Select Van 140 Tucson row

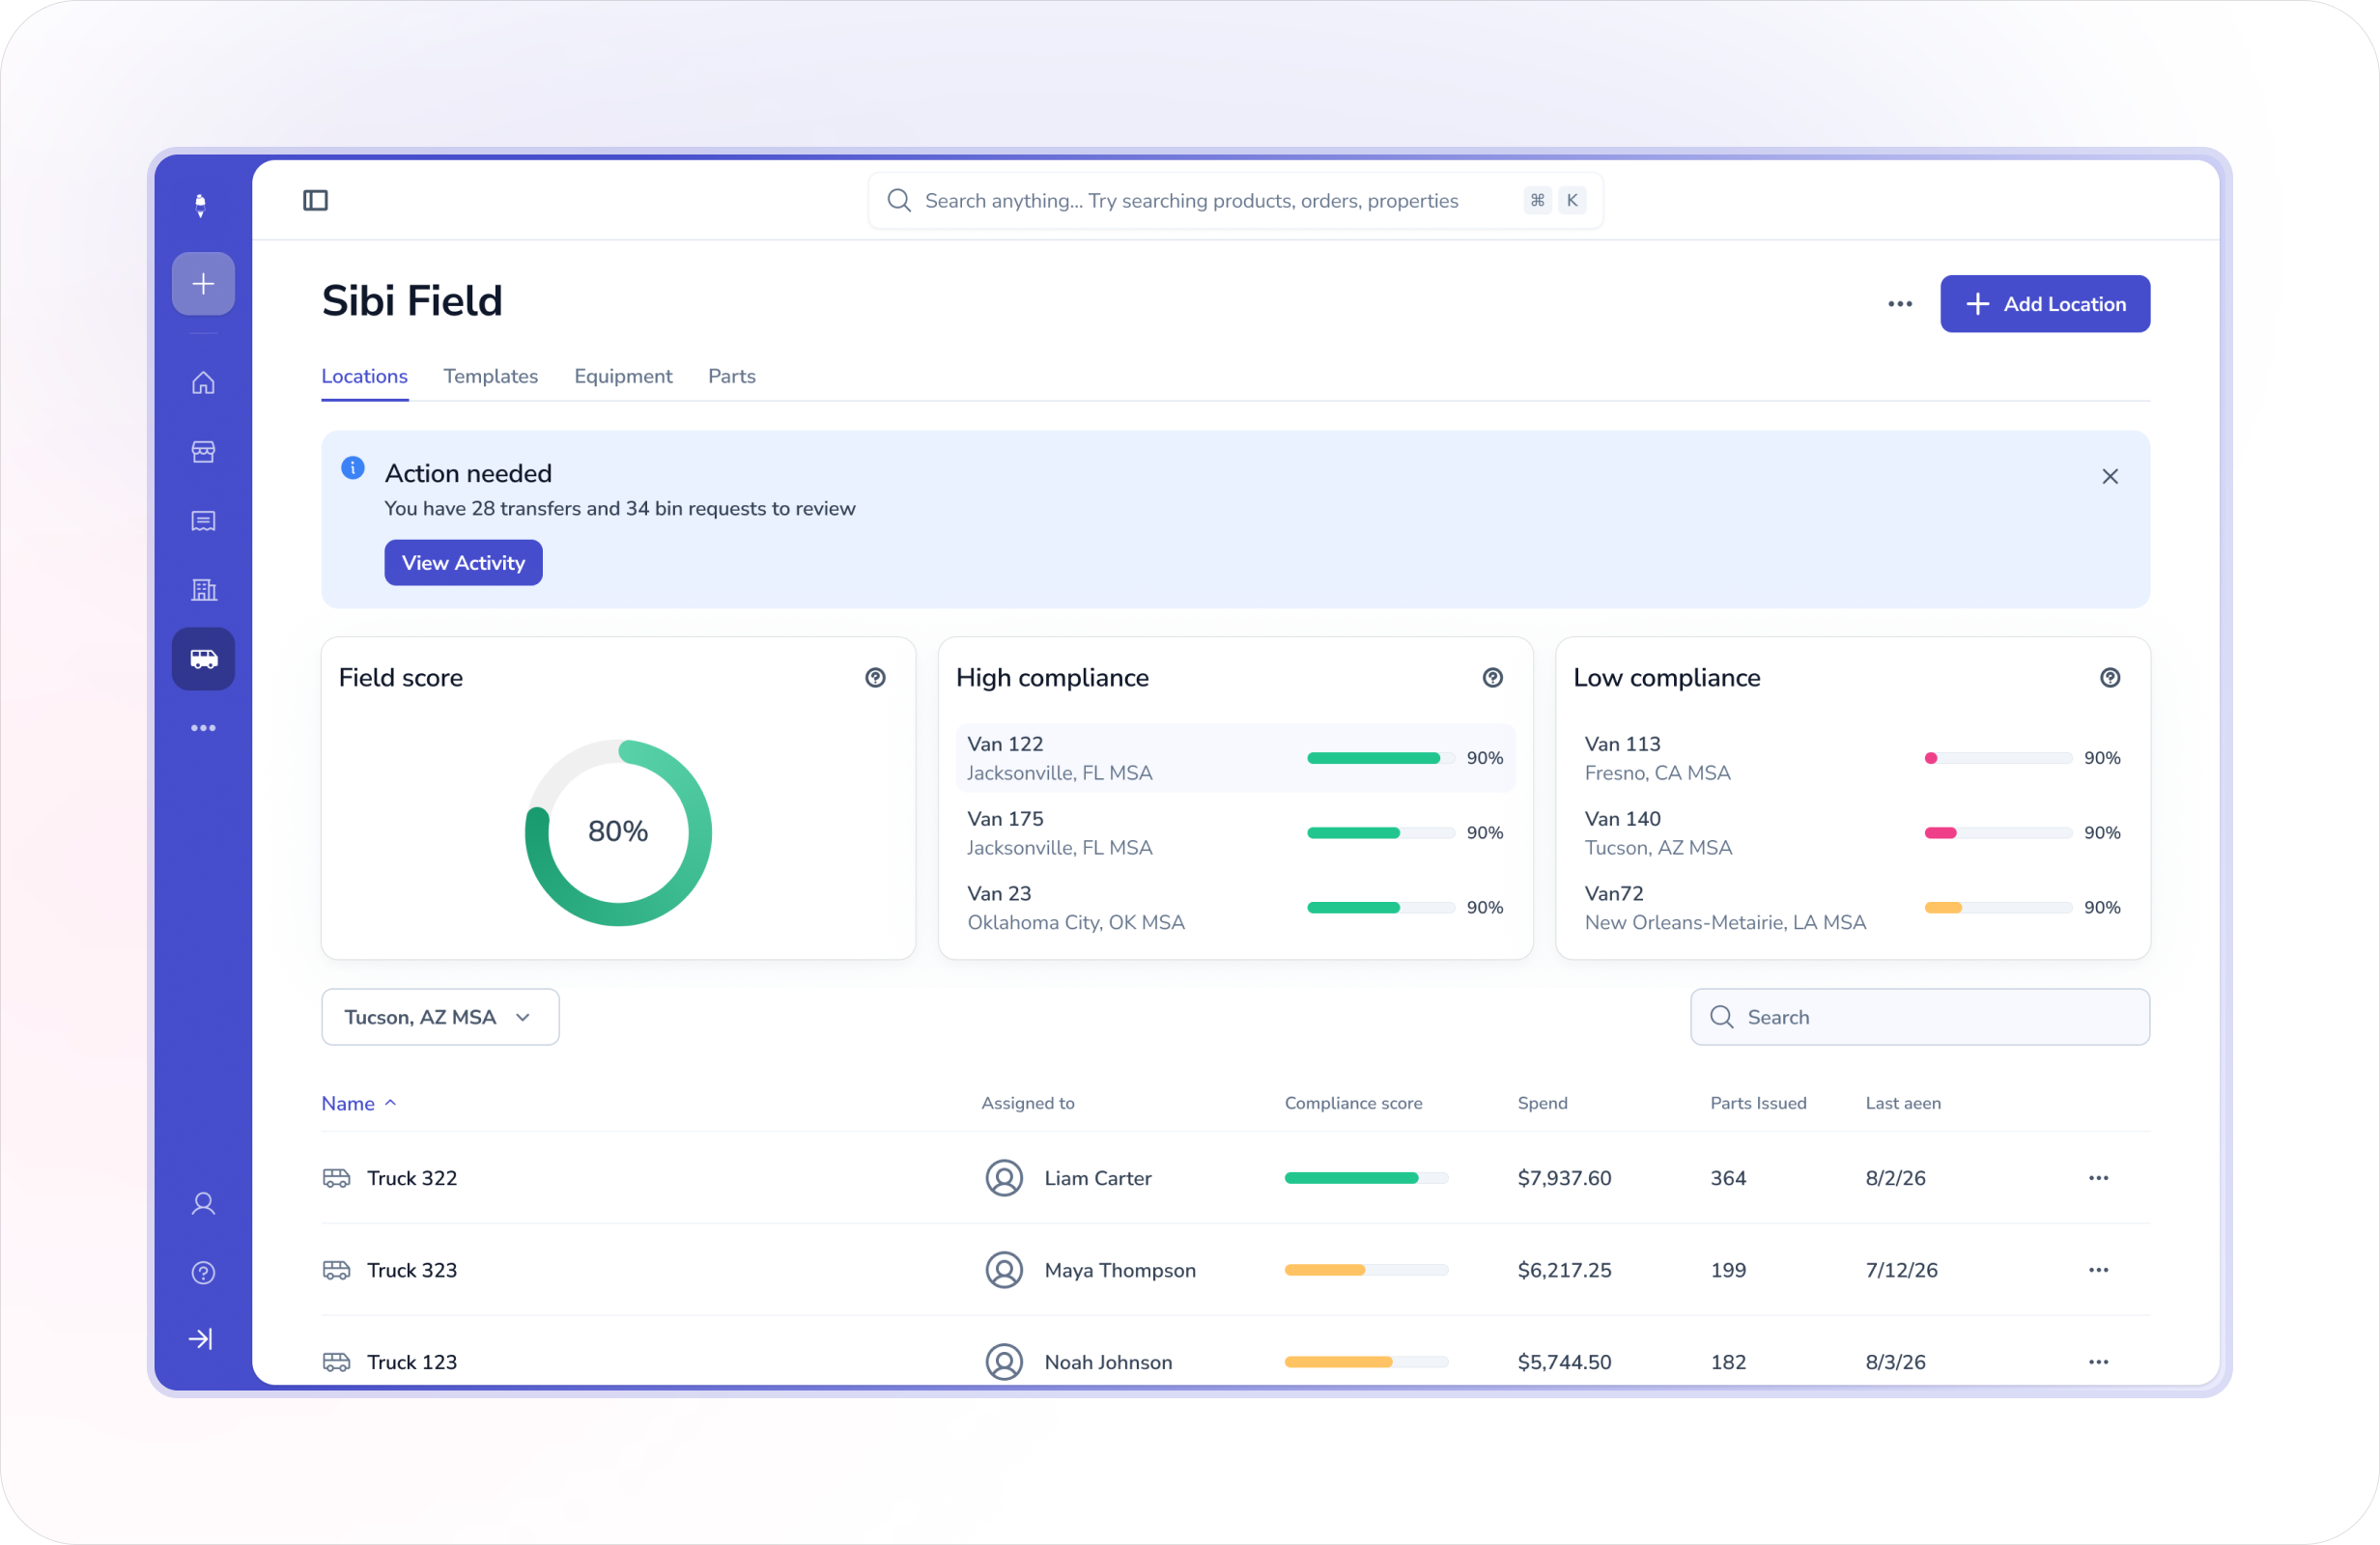pos(1852,833)
